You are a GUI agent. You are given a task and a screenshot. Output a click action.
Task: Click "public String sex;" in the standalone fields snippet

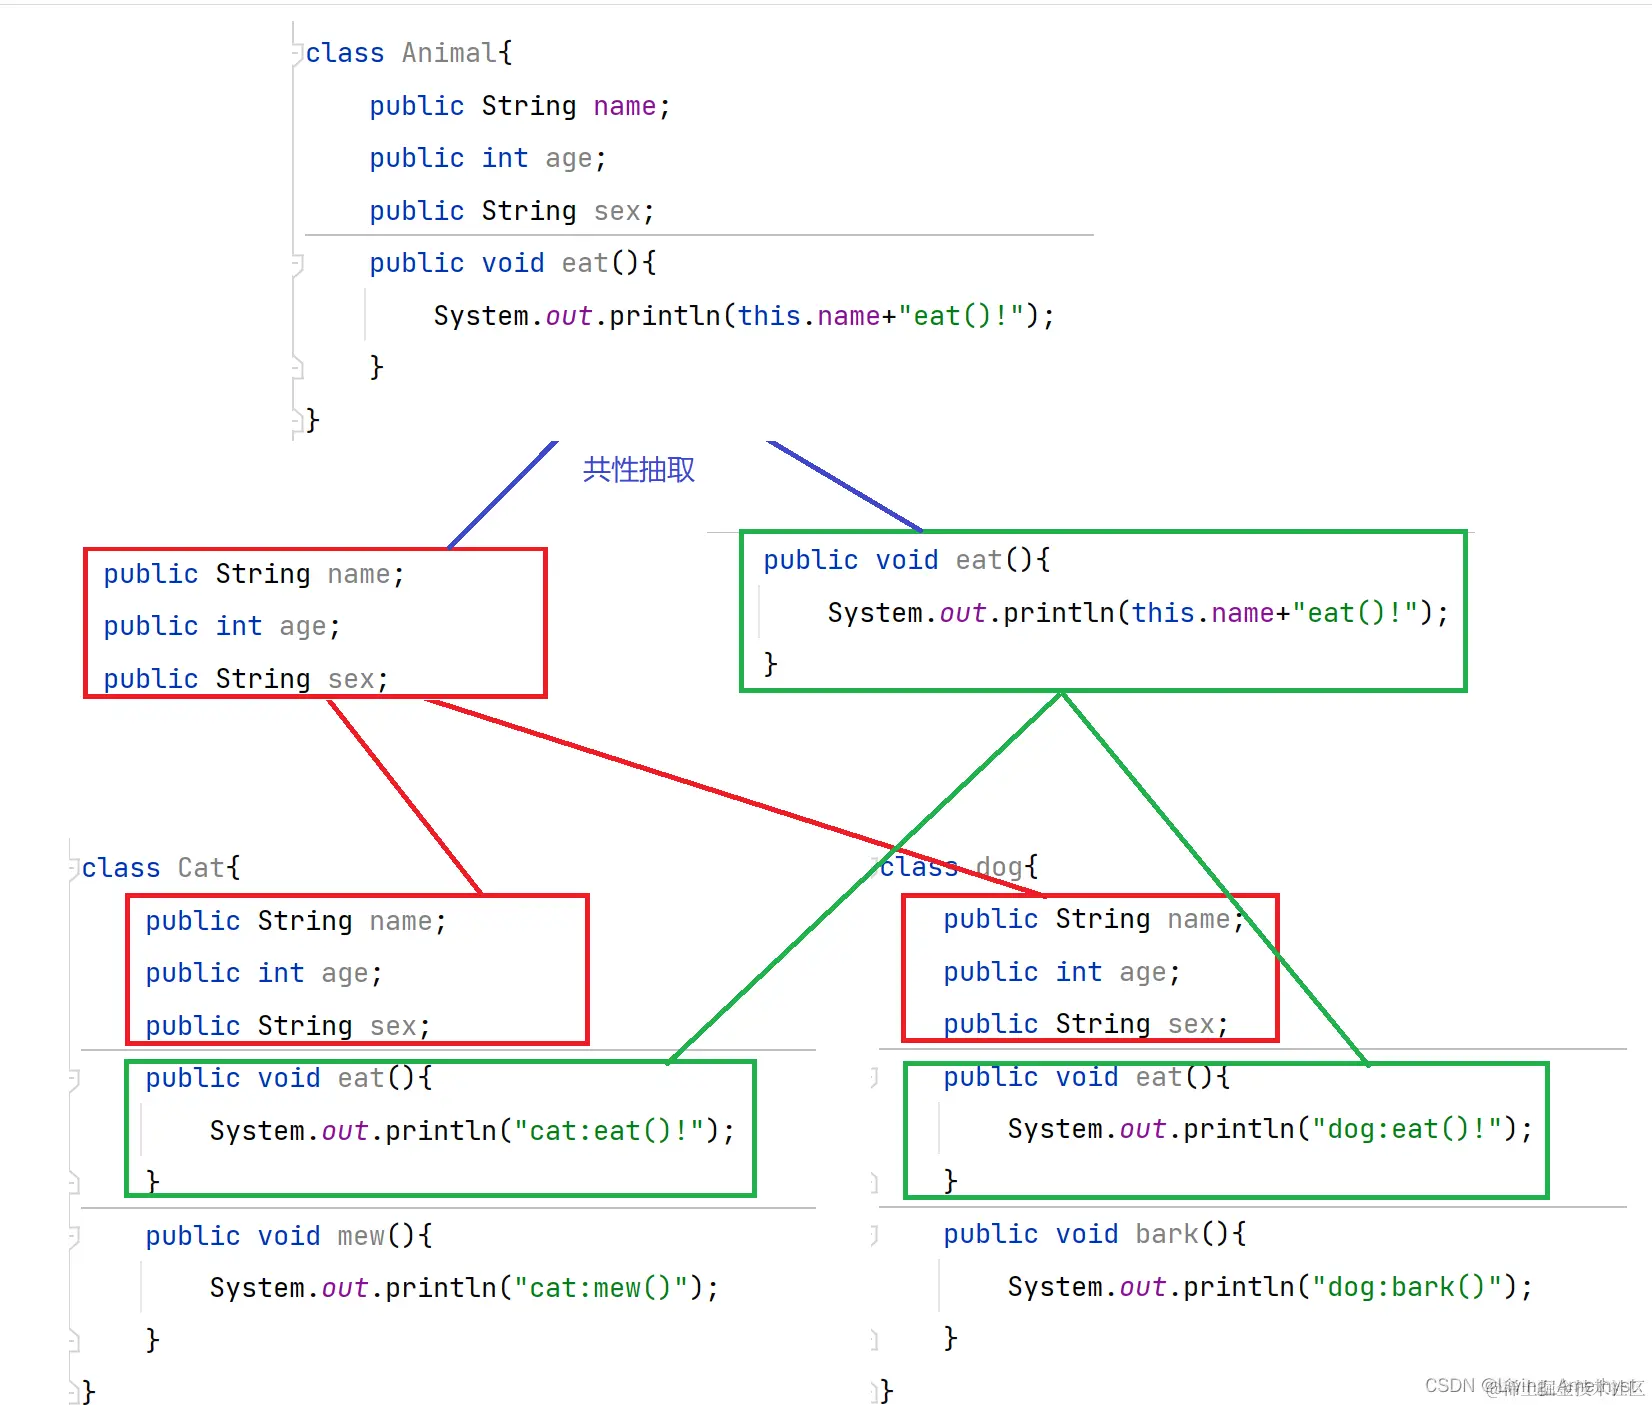pyautogui.click(x=246, y=679)
